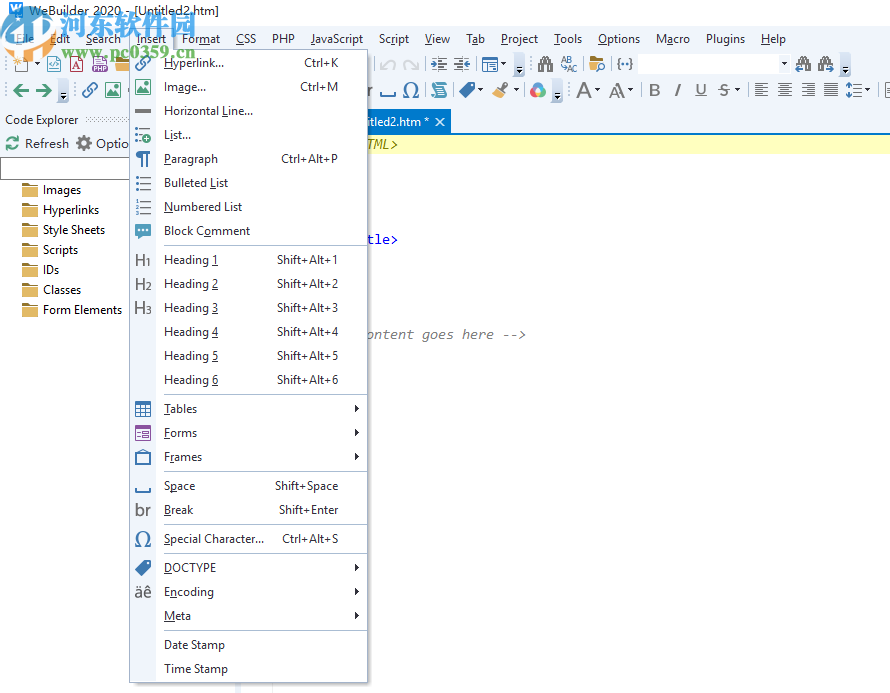This screenshot has width=890, height=693.
Task: Open the Format menu
Action: 201,39
